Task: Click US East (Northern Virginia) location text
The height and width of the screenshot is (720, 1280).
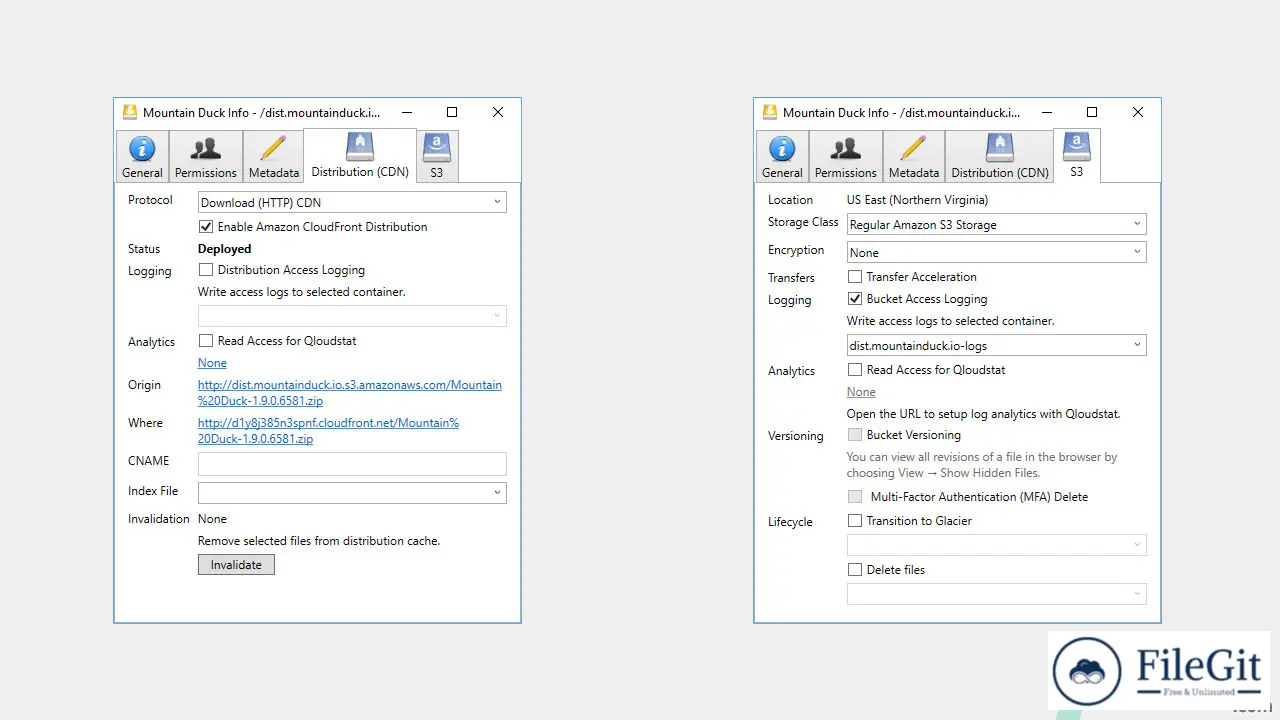Action: (917, 200)
